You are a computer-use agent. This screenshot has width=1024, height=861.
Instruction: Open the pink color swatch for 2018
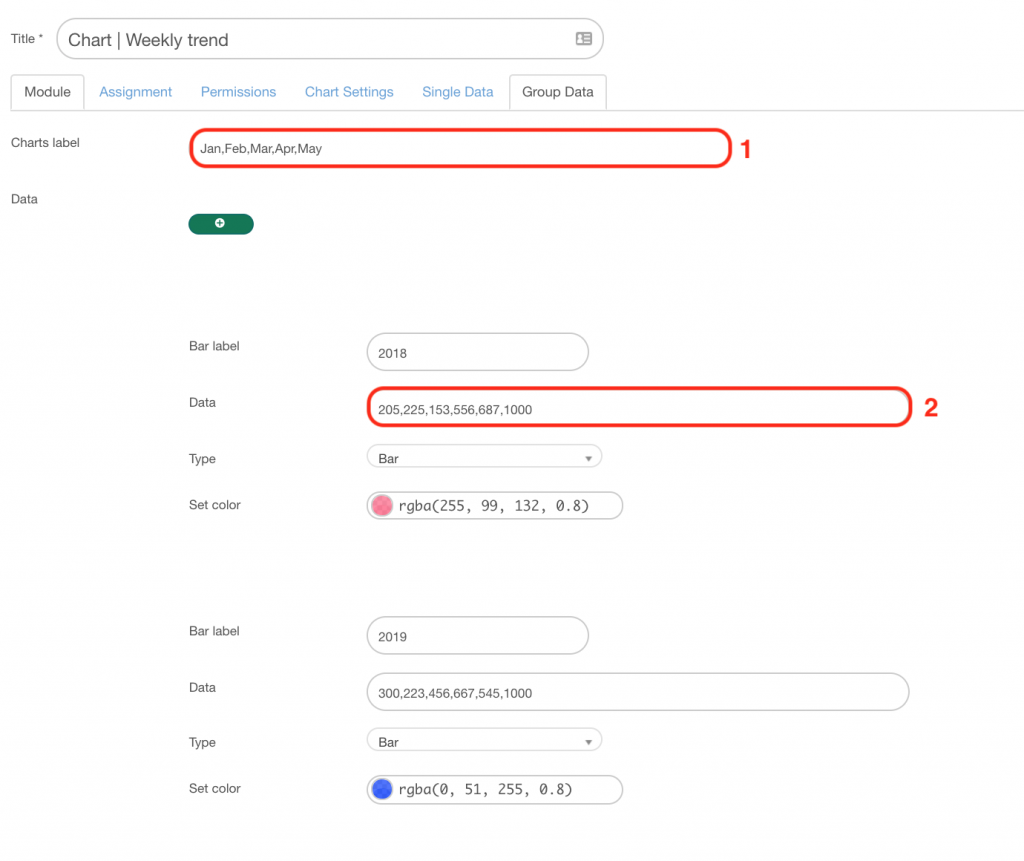coord(382,506)
